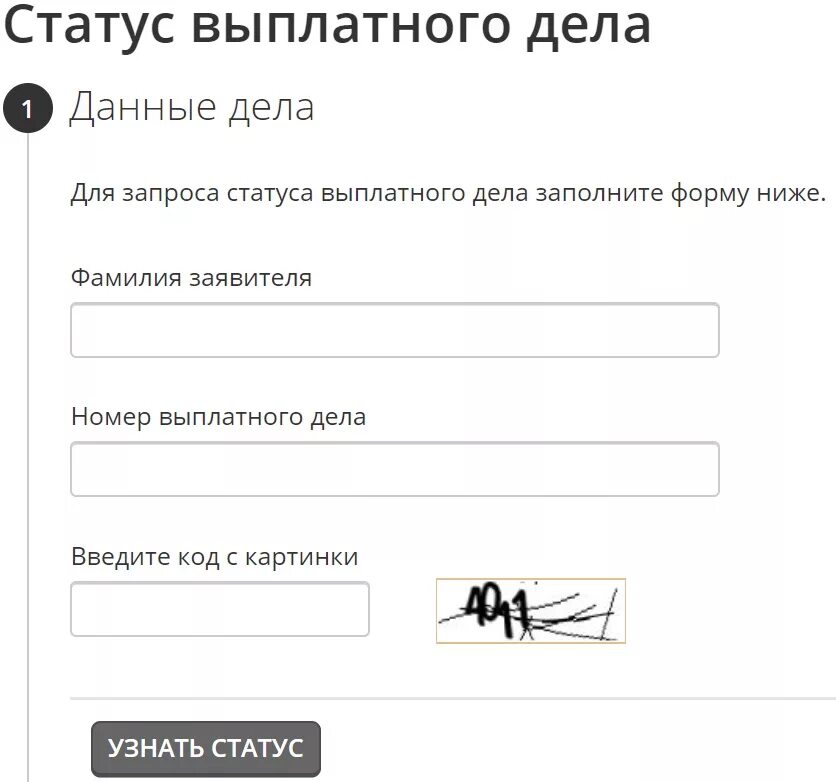Click the step 1 circle icon
836x782 pixels.
click(28, 108)
